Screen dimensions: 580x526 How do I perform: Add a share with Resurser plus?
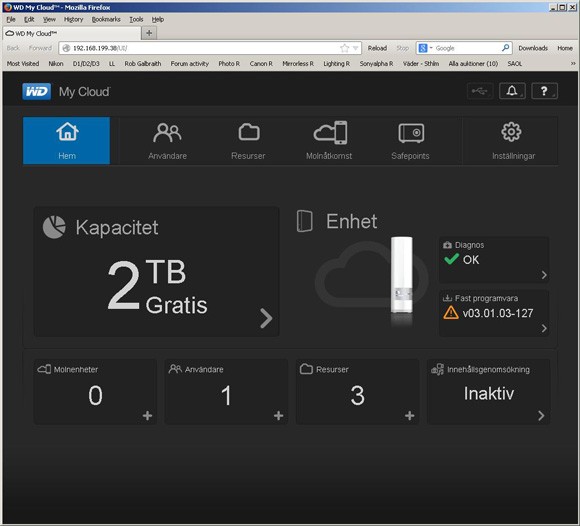(409, 416)
